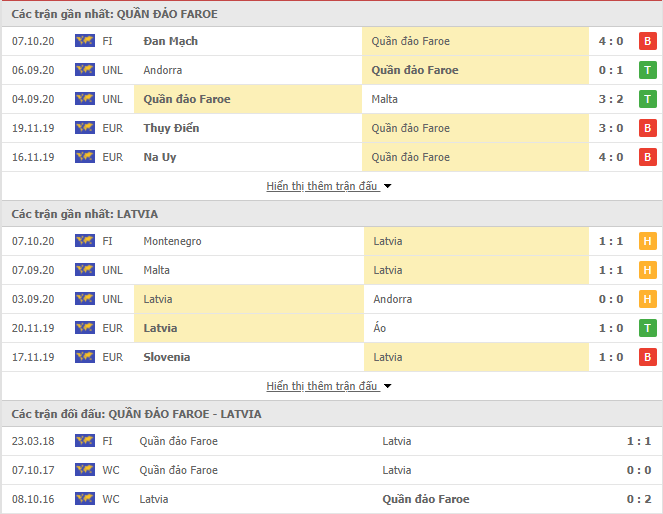Screen dimensions: 663x514
Task: Click world flag icon for Đan Mạch match
Action: tap(85, 41)
